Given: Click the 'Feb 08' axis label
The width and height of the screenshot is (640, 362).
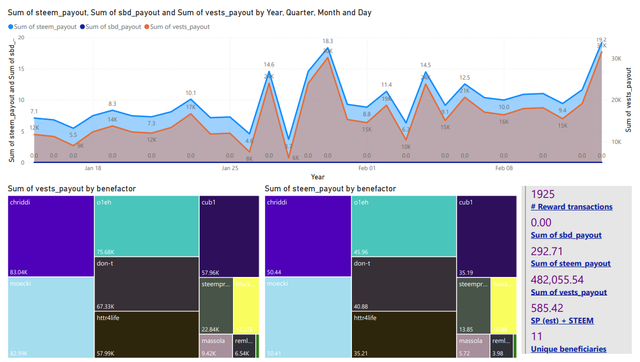Looking at the screenshot, I should click(504, 168).
